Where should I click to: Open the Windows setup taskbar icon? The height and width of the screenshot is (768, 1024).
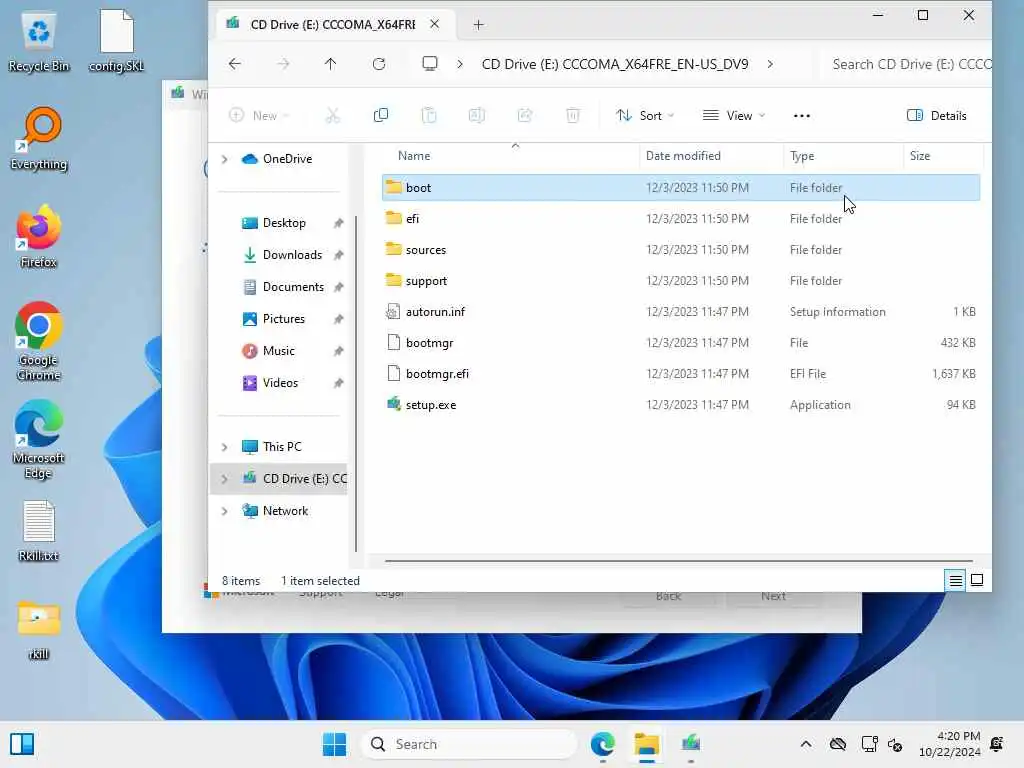point(690,743)
